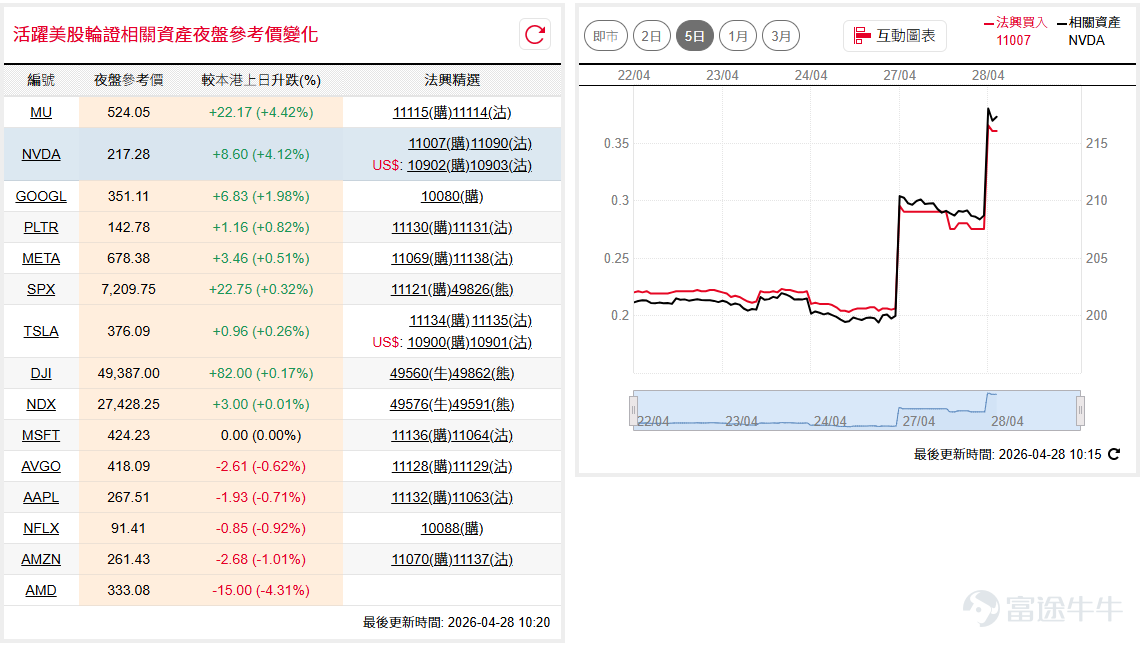This screenshot has height=645, width=1143.
Task: Open PLTR warrant 11130(購)11131(沽)
Action: click(452, 227)
